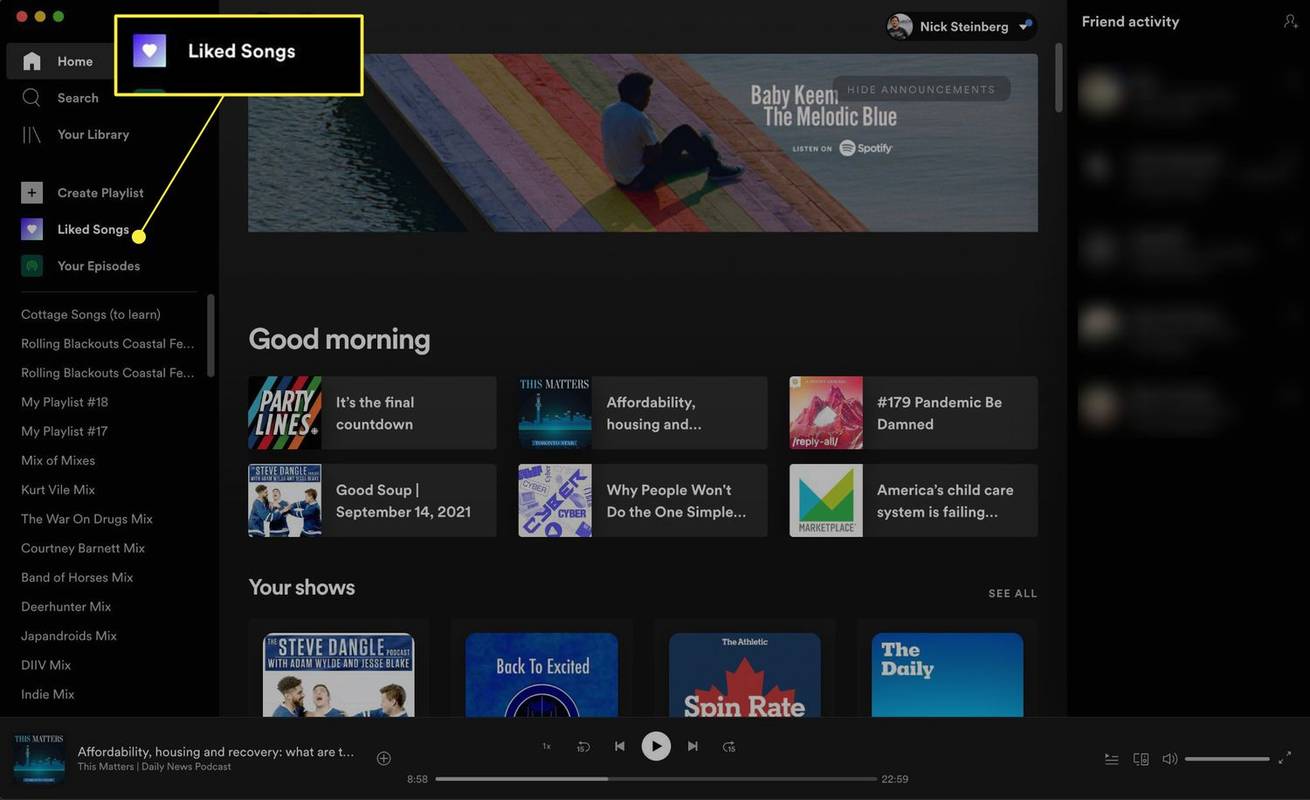This screenshot has width=1310, height=800.
Task: Open the play queue icon
Action: pos(1111,759)
